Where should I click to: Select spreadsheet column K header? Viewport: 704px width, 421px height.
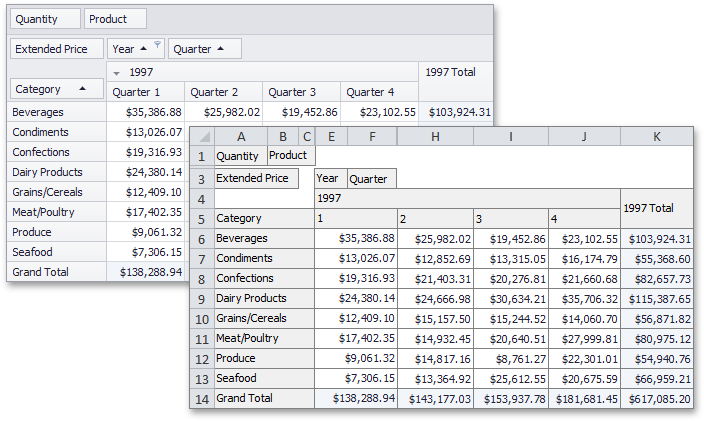click(656, 136)
